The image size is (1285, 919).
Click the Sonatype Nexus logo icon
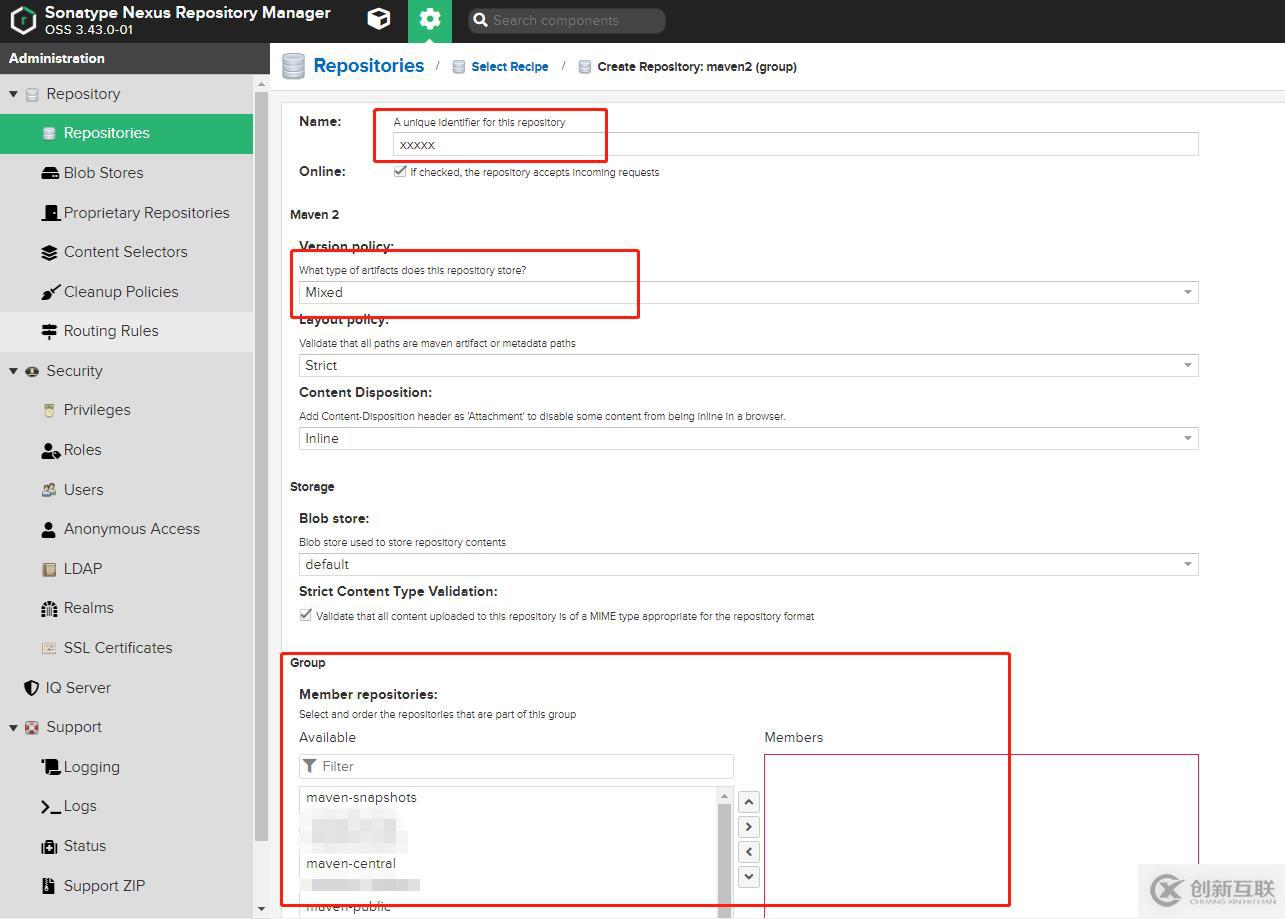(x=23, y=20)
